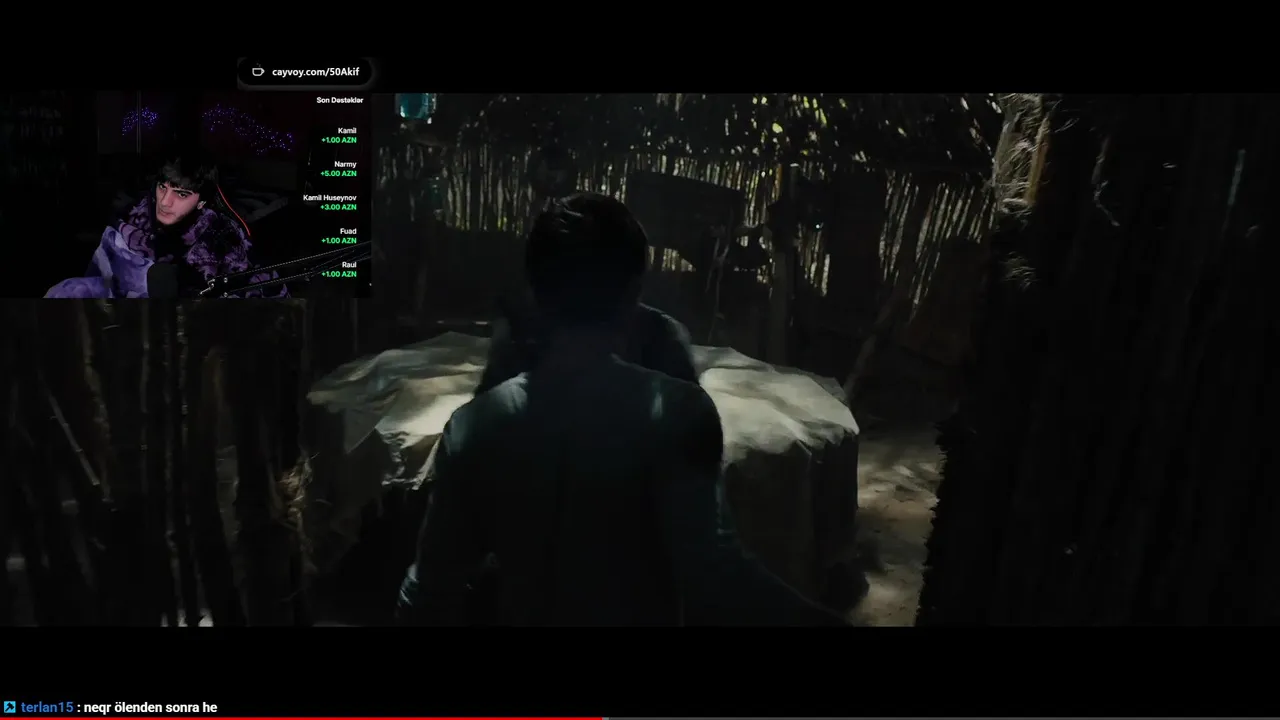Select the Kamil Huseynov +3.00 AZN entry

[x=329, y=202]
